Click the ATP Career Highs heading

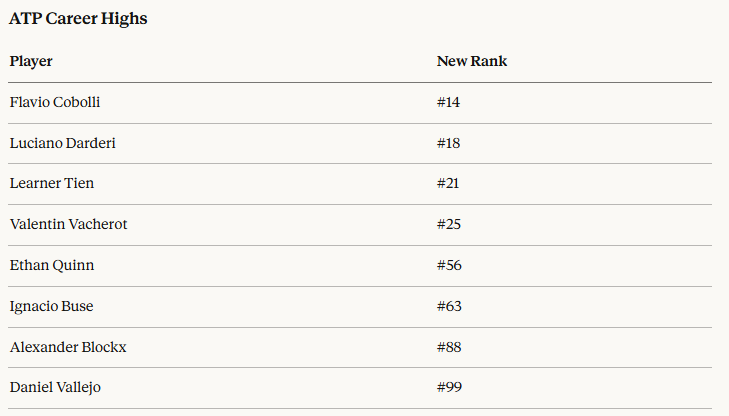point(78,19)
